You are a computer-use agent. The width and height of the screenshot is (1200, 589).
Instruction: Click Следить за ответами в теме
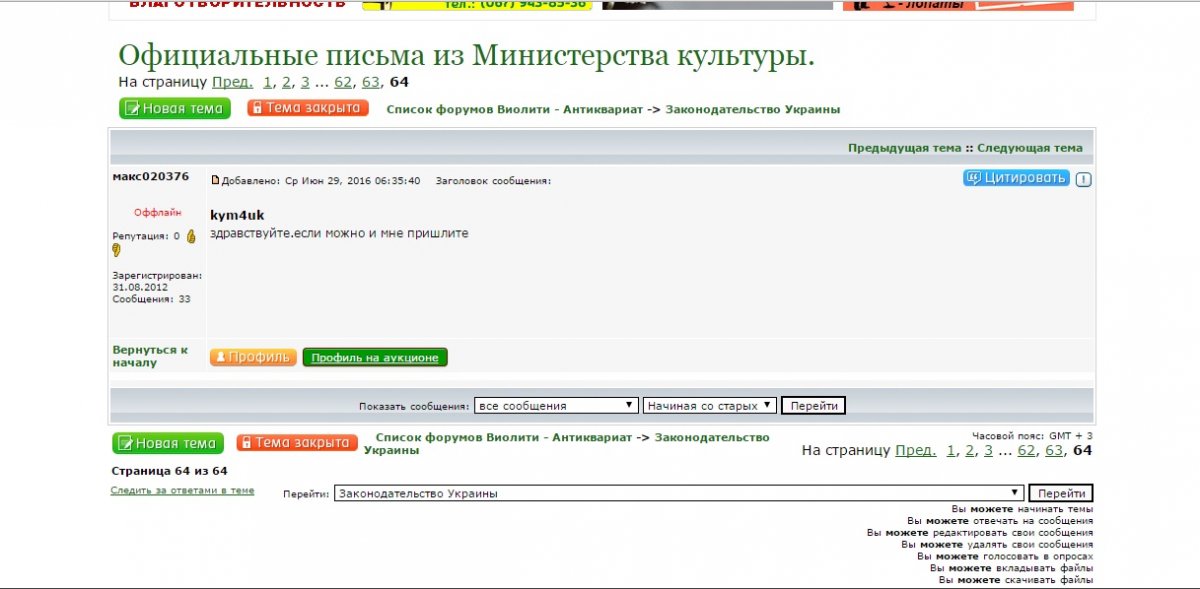click(182, 491)
